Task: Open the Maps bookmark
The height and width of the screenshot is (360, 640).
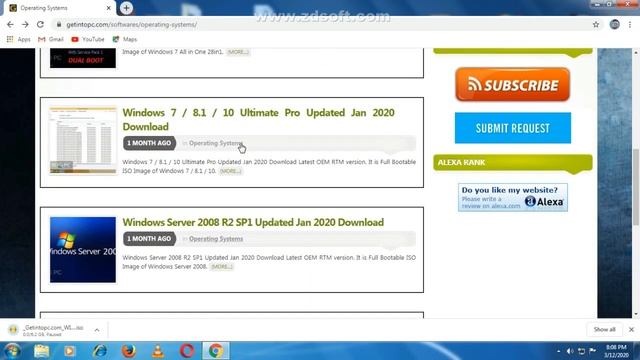Action: 125,39
